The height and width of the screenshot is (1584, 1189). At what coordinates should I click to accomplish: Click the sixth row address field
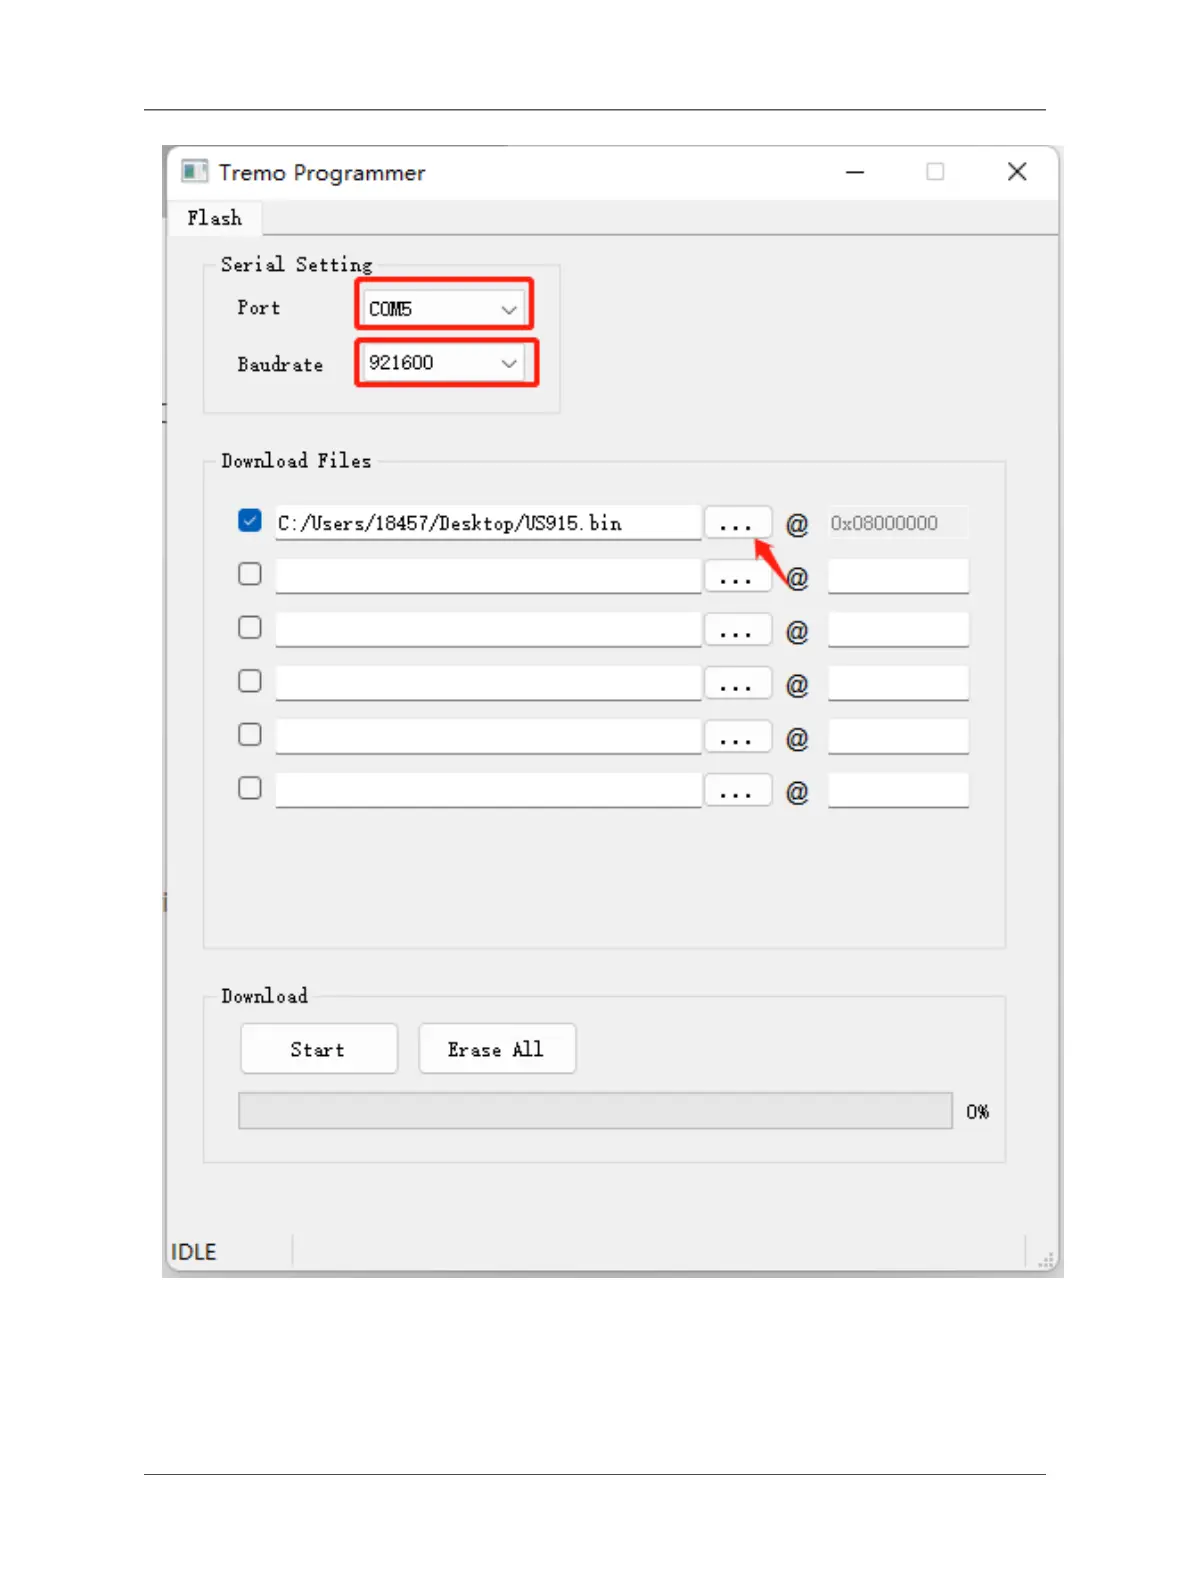click(898, 790)
